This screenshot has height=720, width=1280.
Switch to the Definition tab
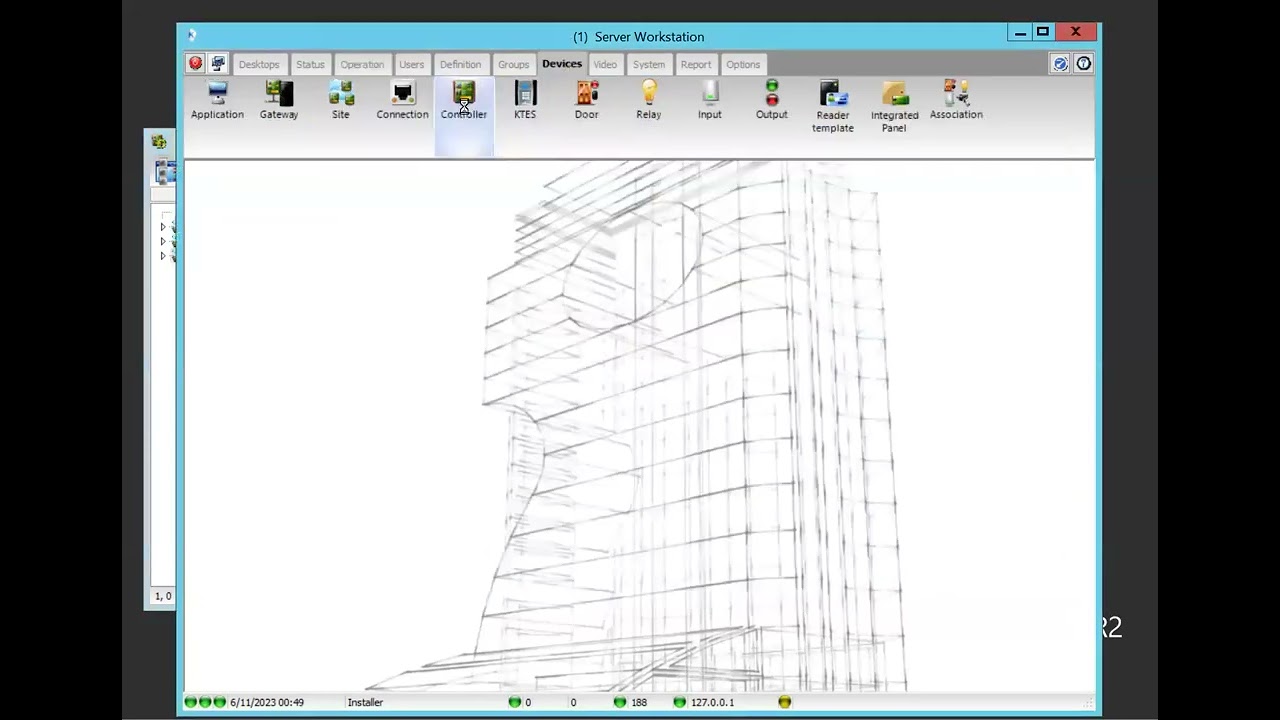[x=460, y=64]
